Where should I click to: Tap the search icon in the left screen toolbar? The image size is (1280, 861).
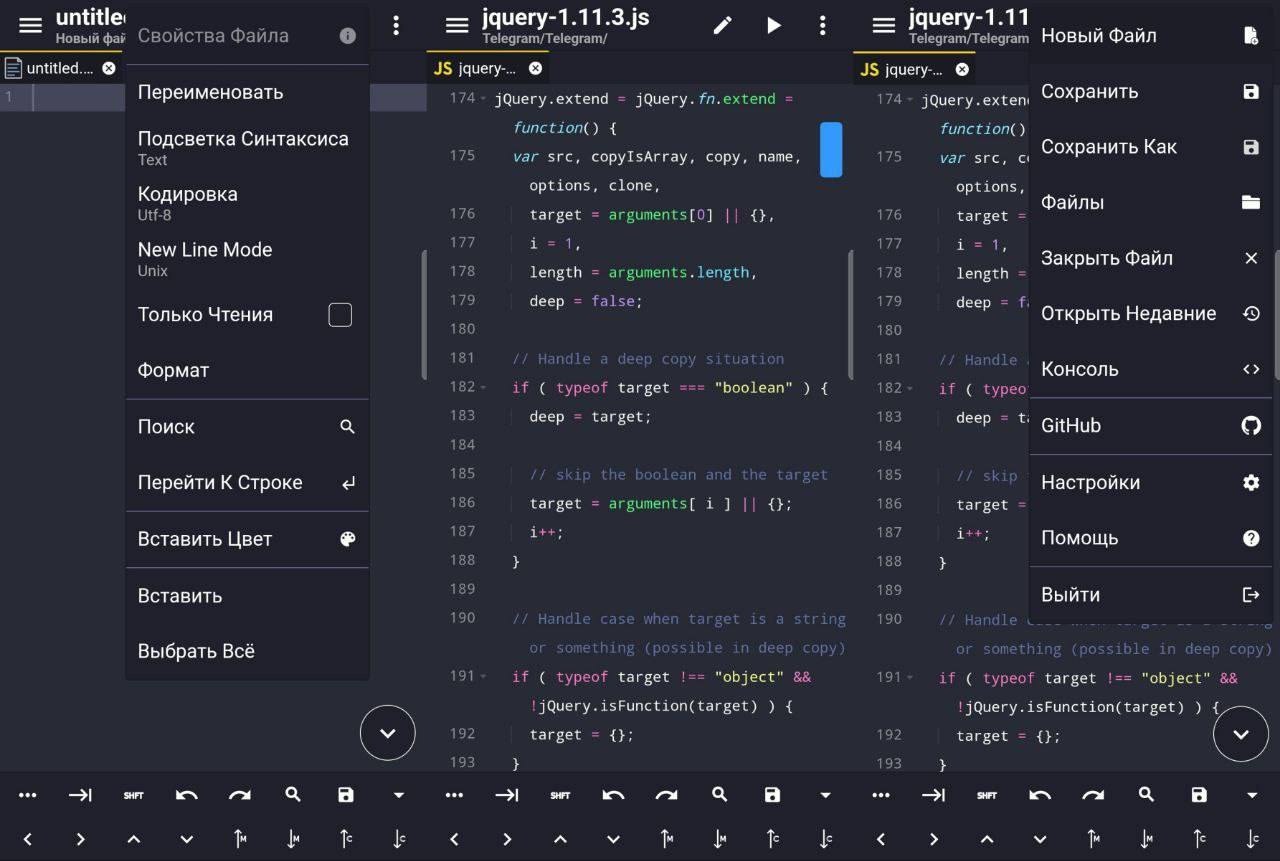[x=293, y=795]
